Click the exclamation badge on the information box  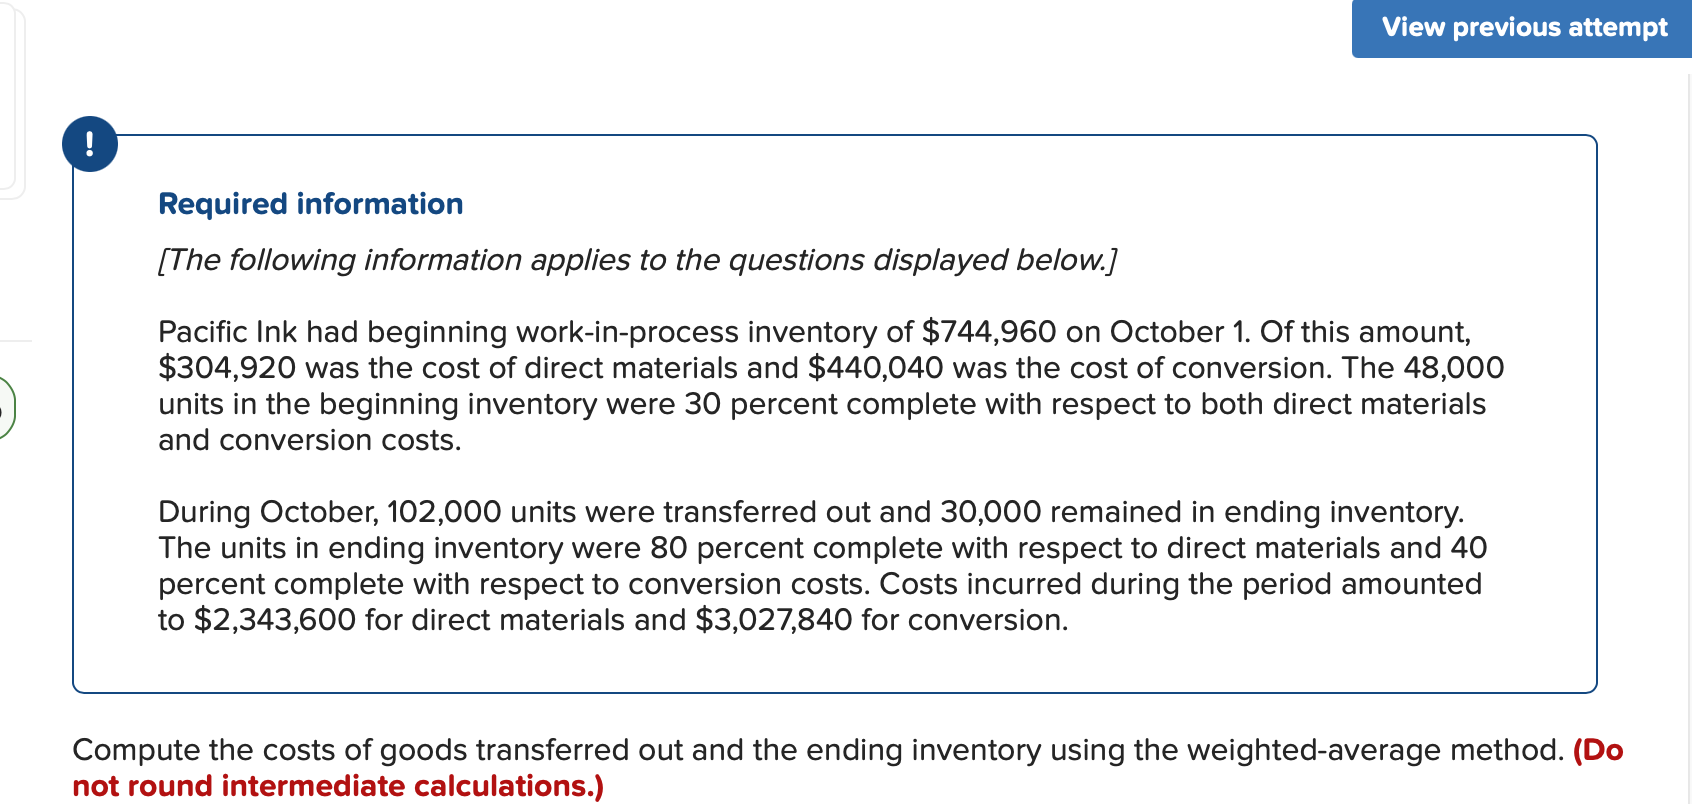(x=90, y=143)
